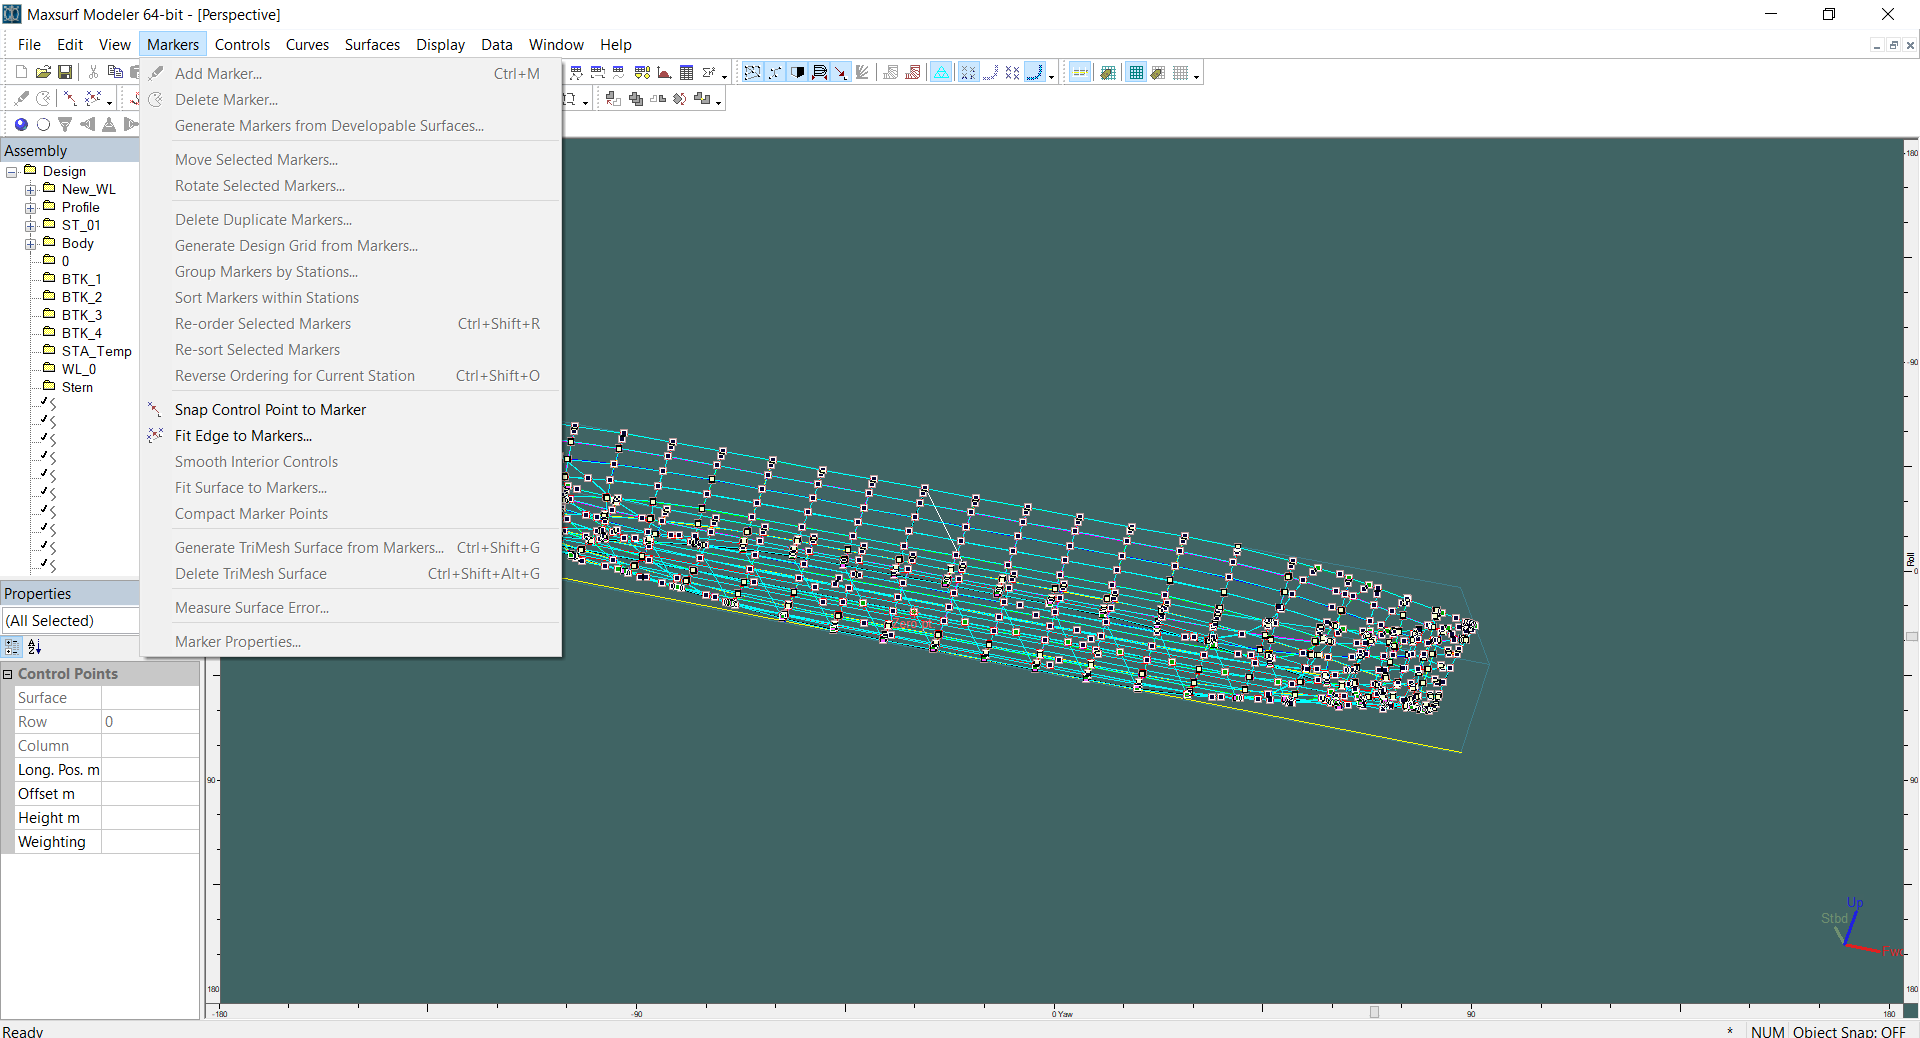Click the Open file folder icon
This screenshot has width=1920, height=1038.
43,72
